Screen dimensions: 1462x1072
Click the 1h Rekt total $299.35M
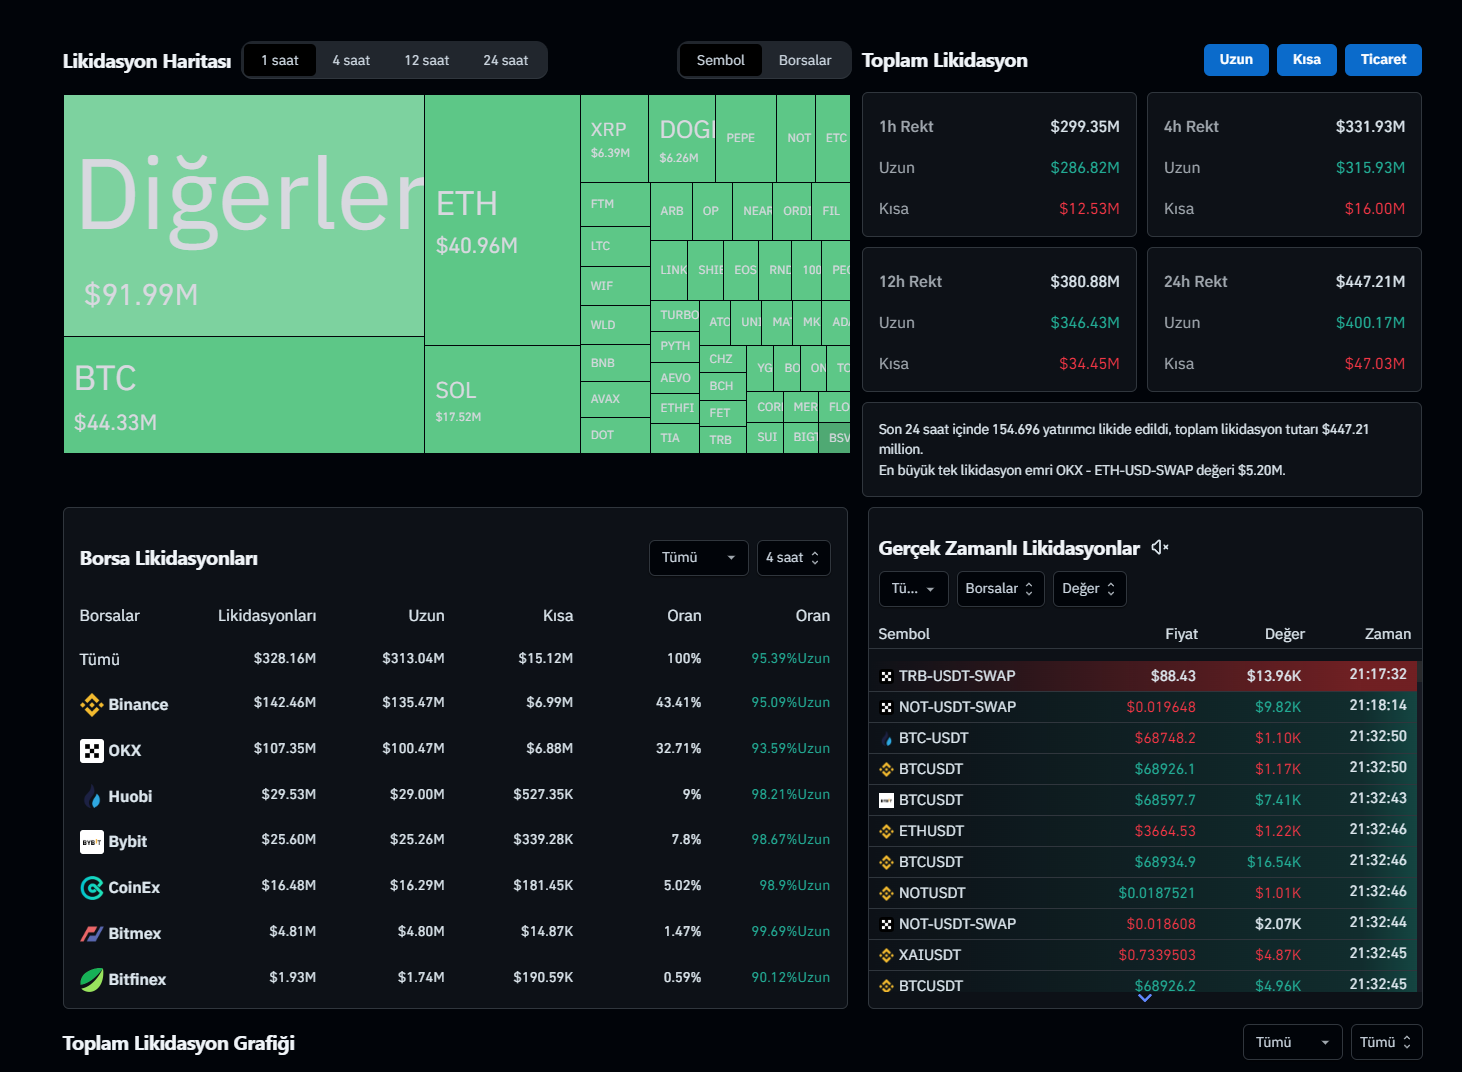pos(1085,127)
